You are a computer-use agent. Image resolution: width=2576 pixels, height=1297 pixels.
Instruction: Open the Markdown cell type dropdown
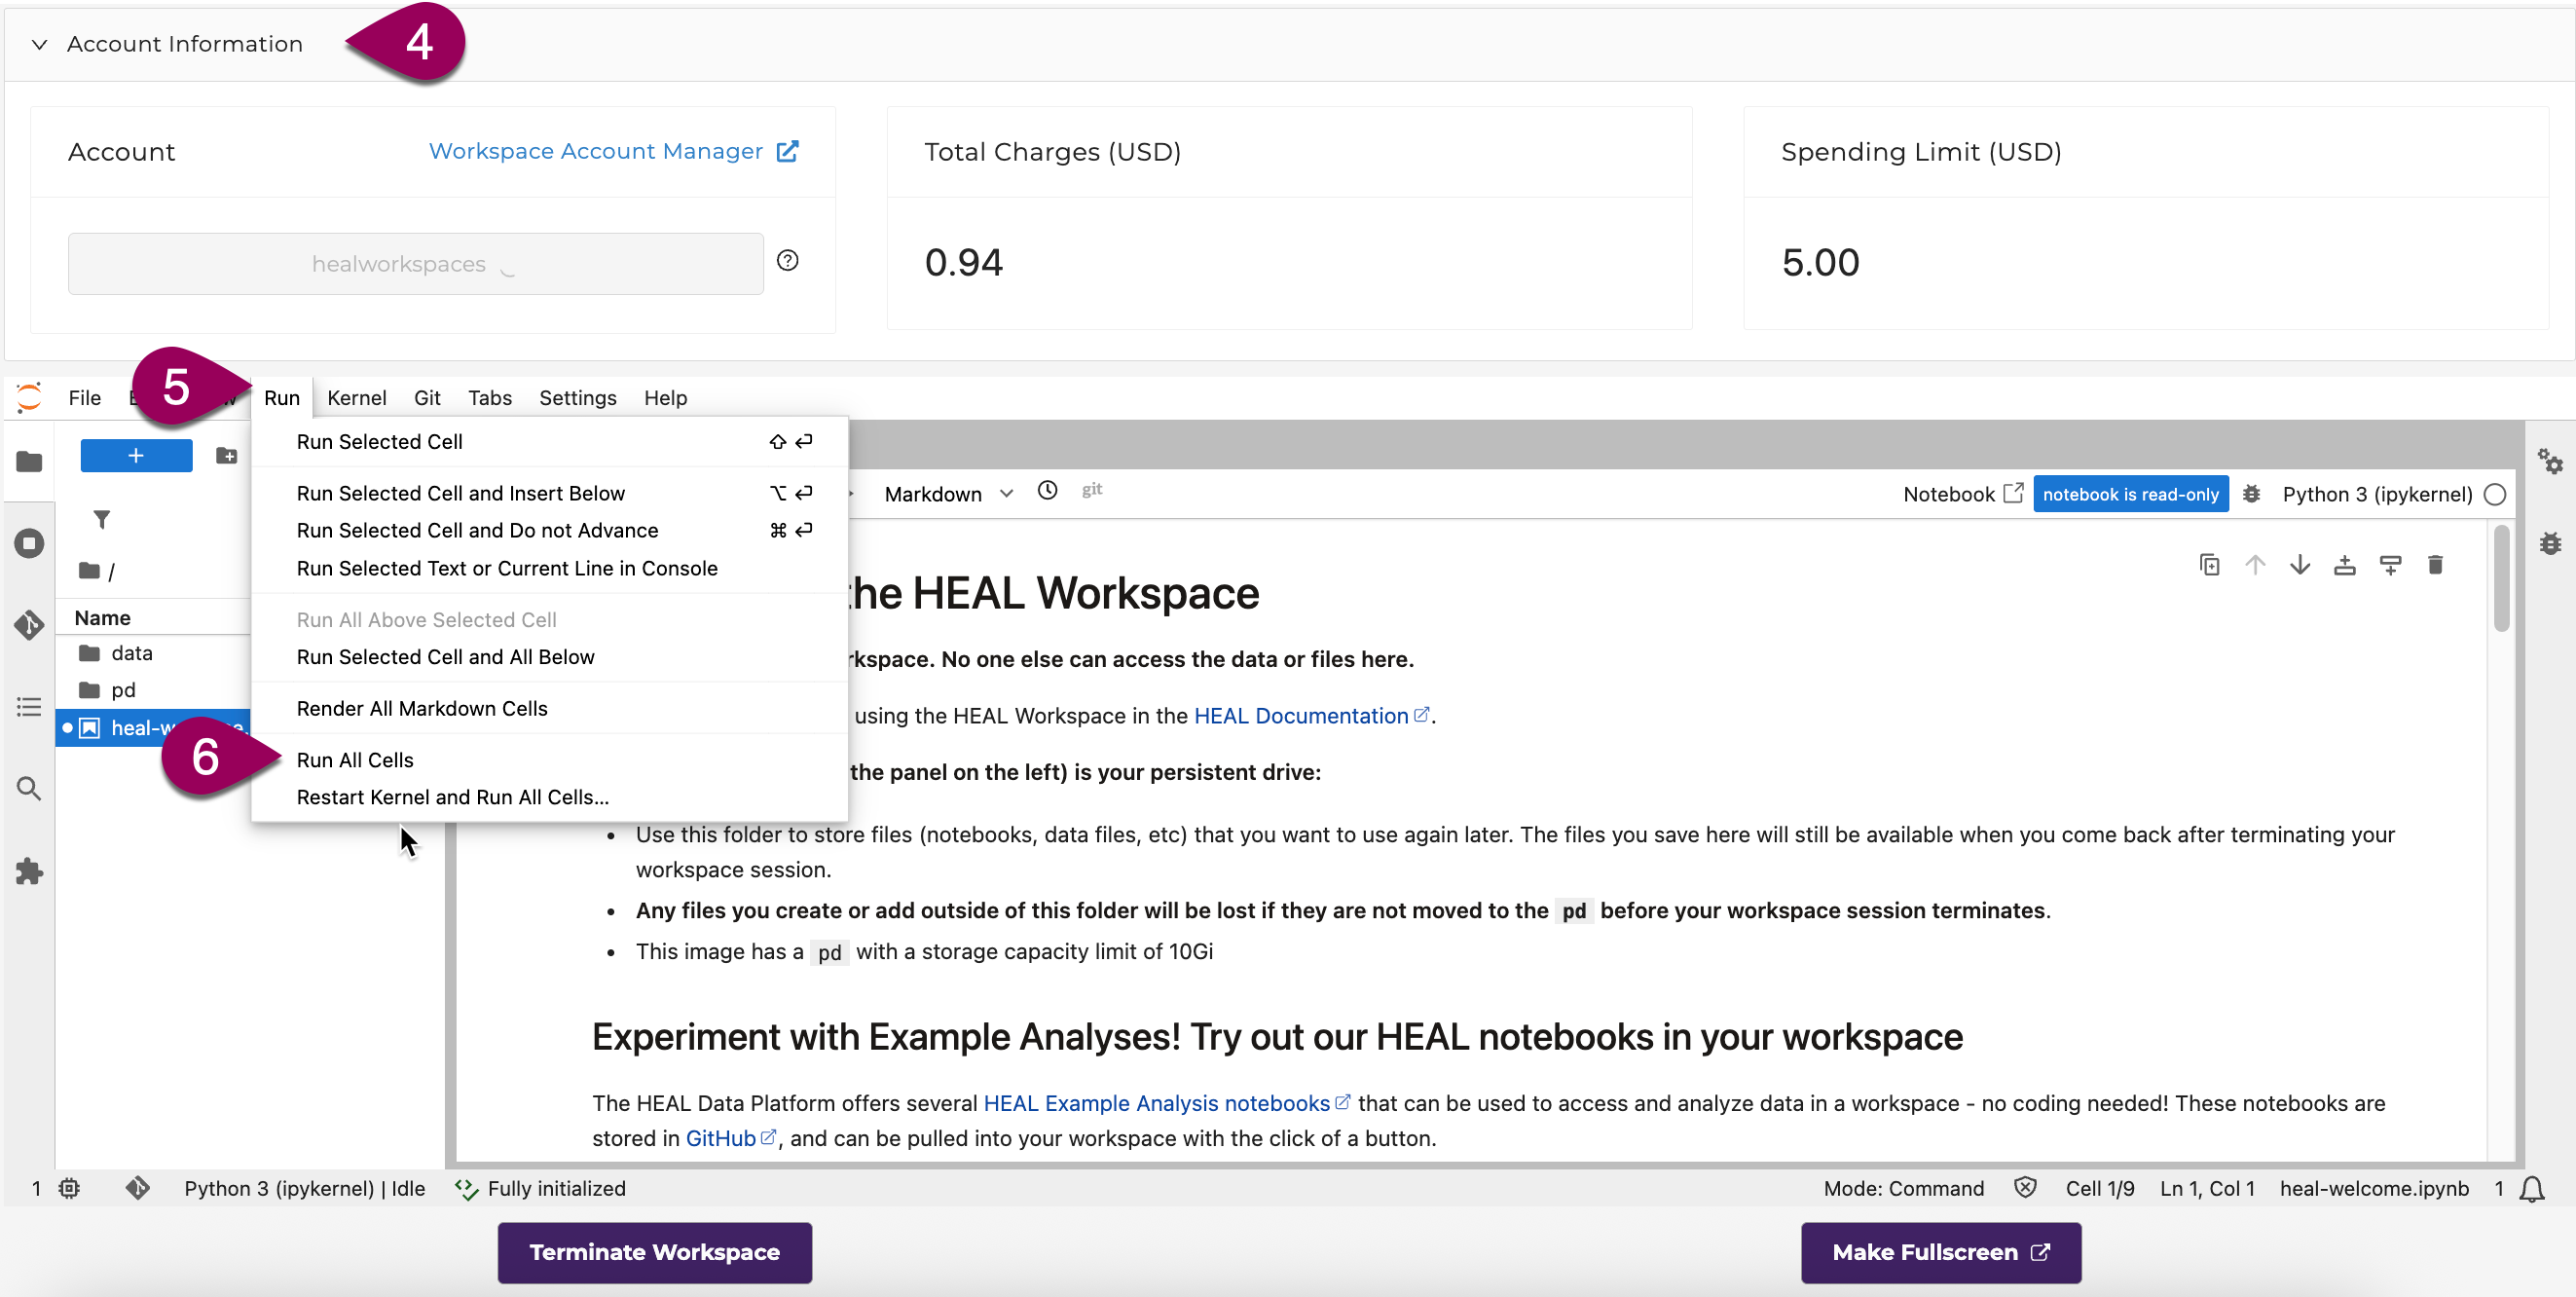(948, 494)
